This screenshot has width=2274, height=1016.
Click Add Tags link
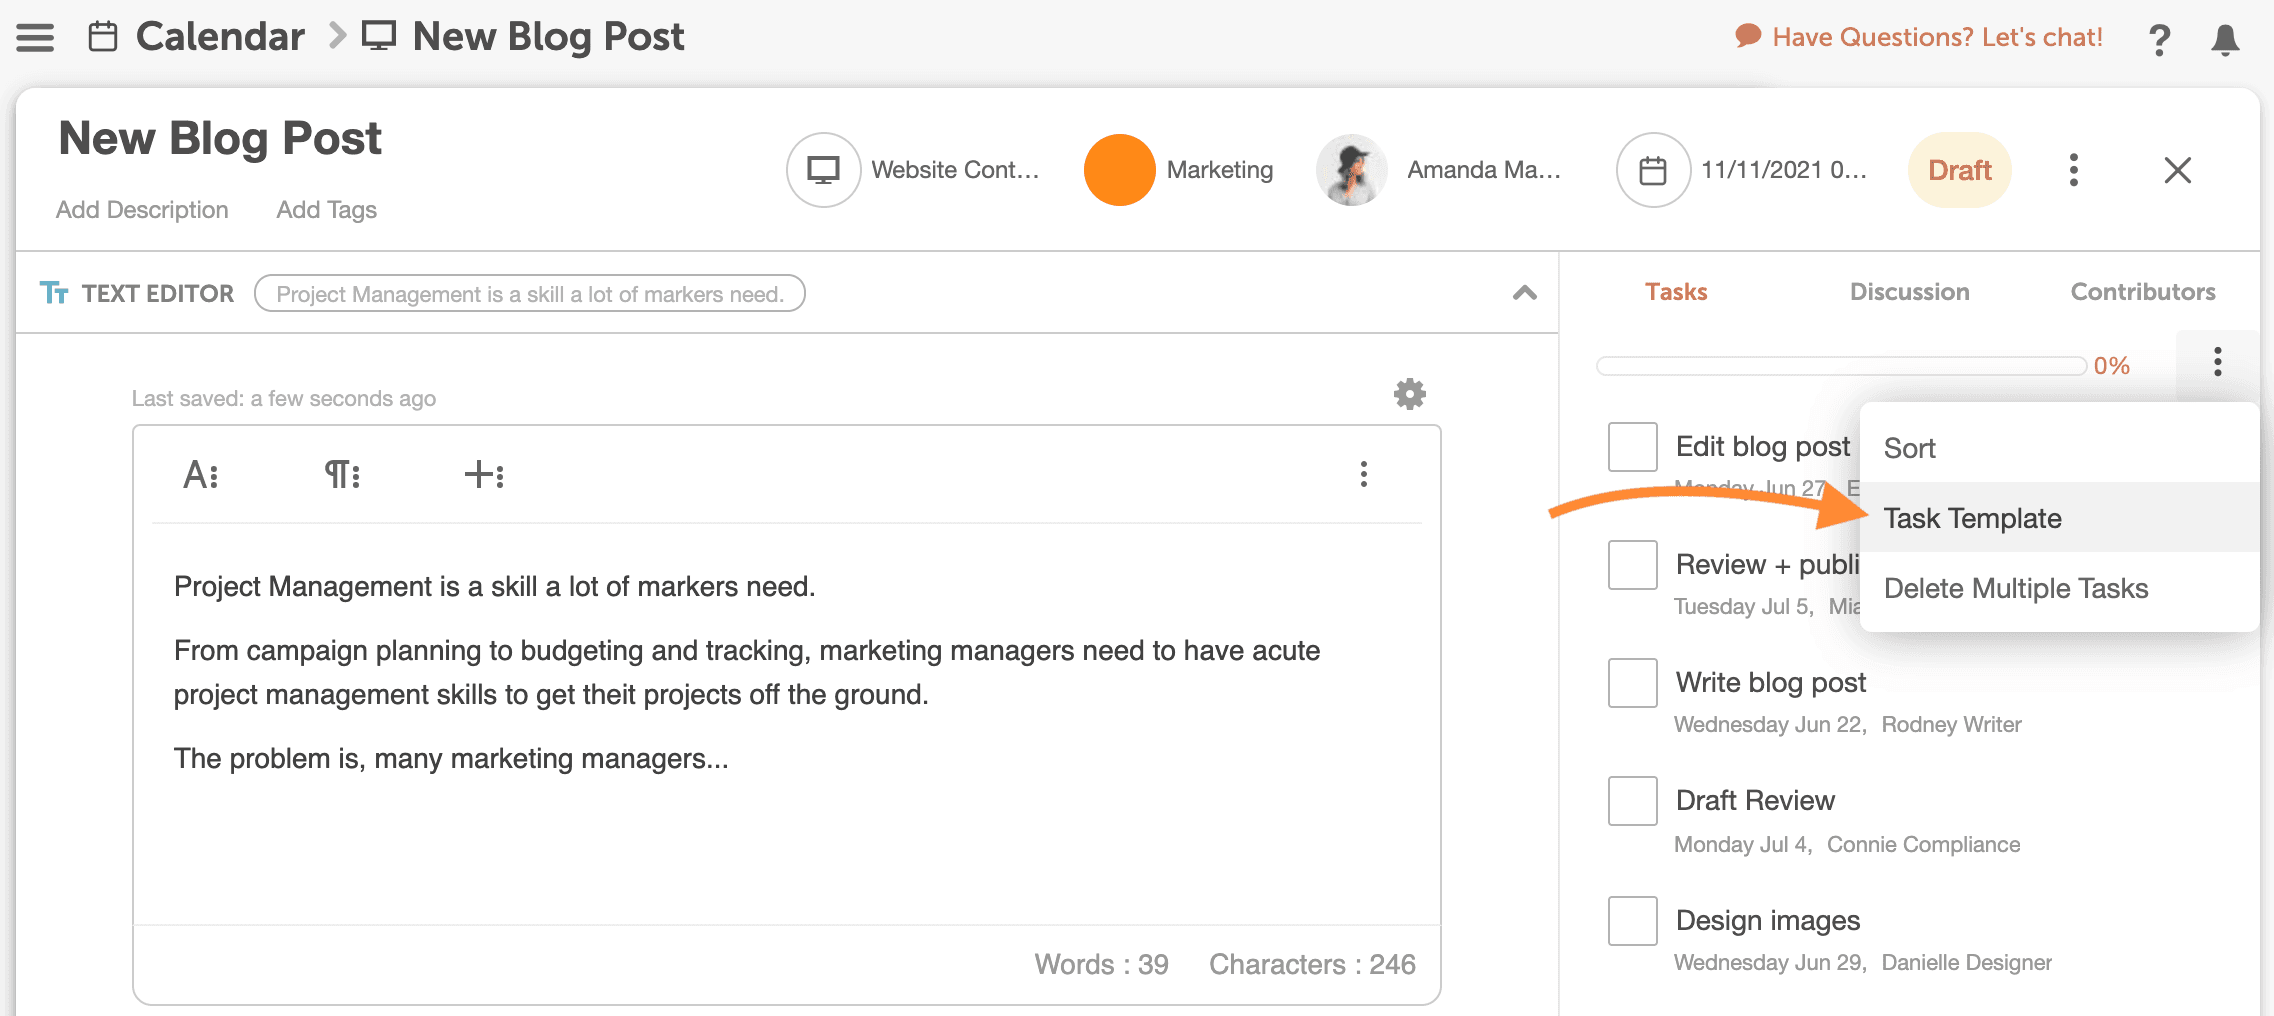(x=326, y=210)
